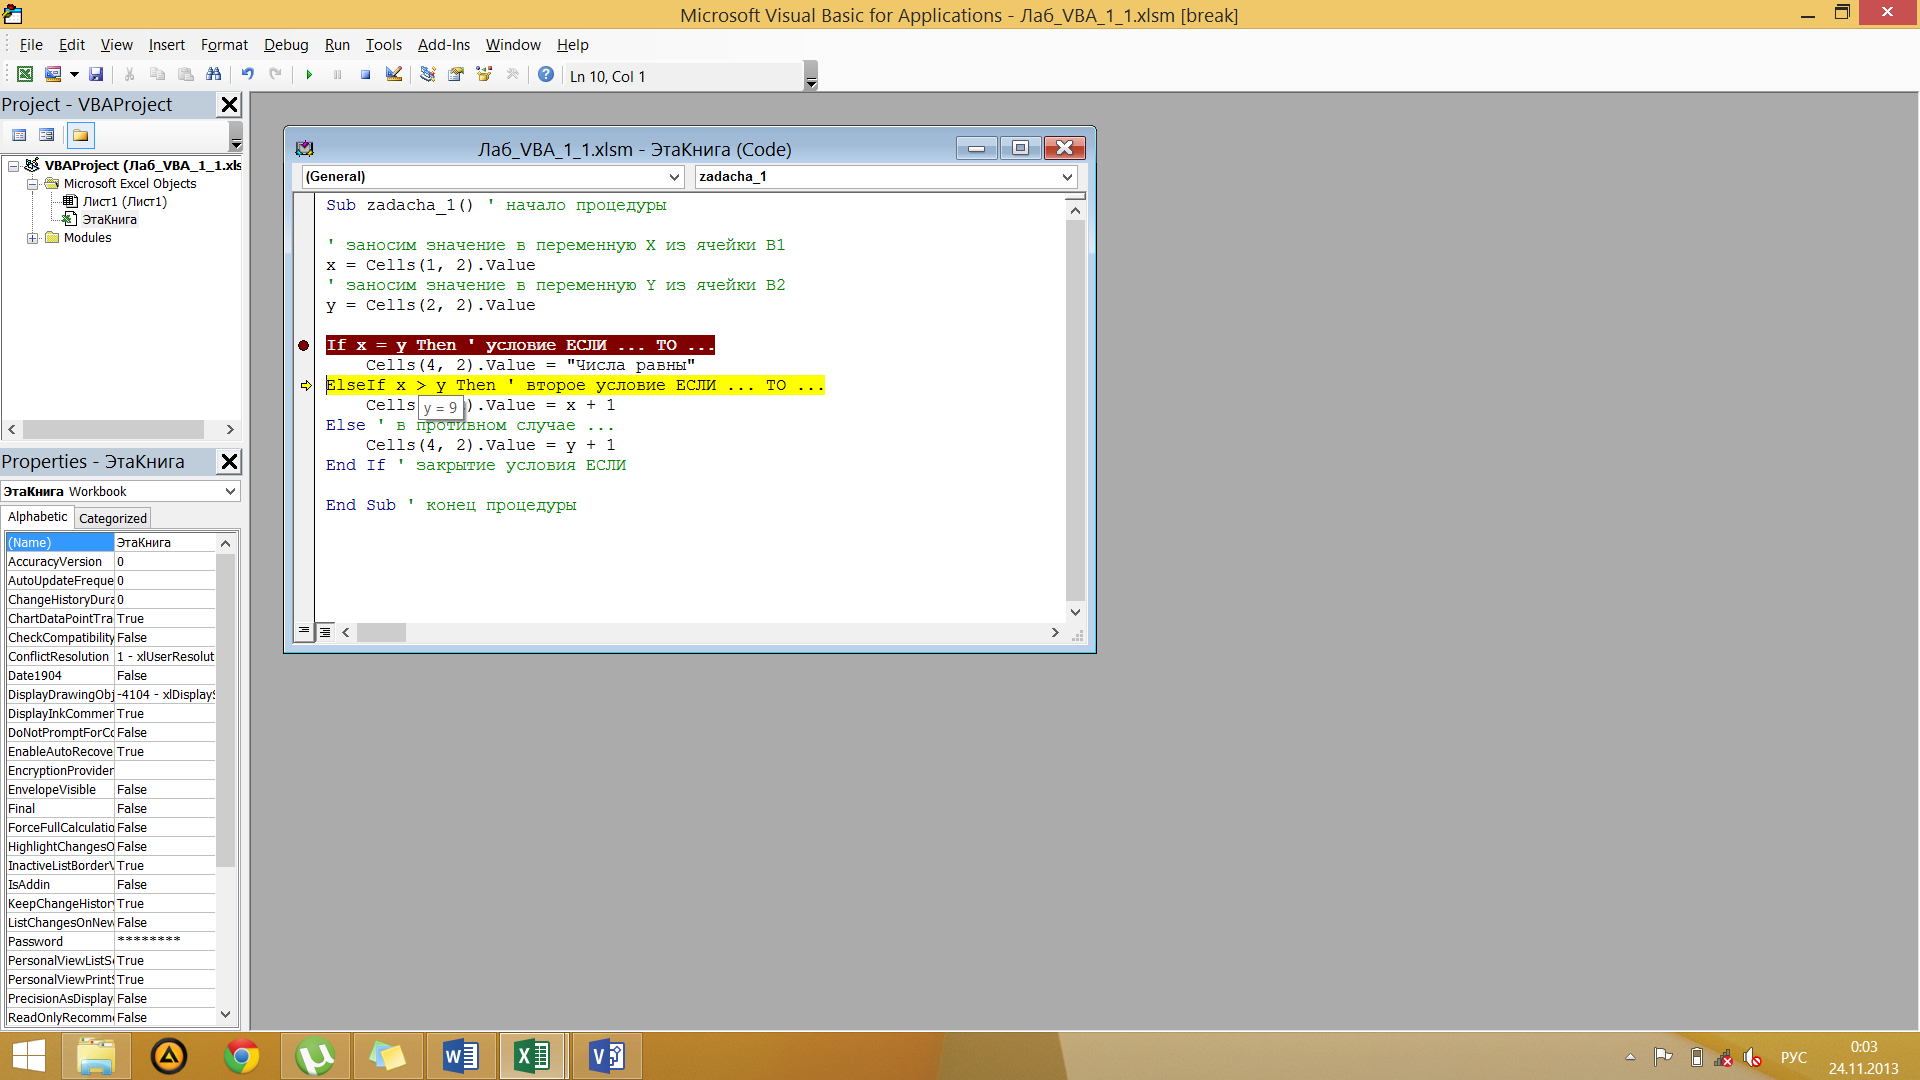Image resolution: width=1920 pixels, height=1080 pixels.
Task: Open VBA Help question mark icon
Action: pyautogui.click(x=546, y=74)
